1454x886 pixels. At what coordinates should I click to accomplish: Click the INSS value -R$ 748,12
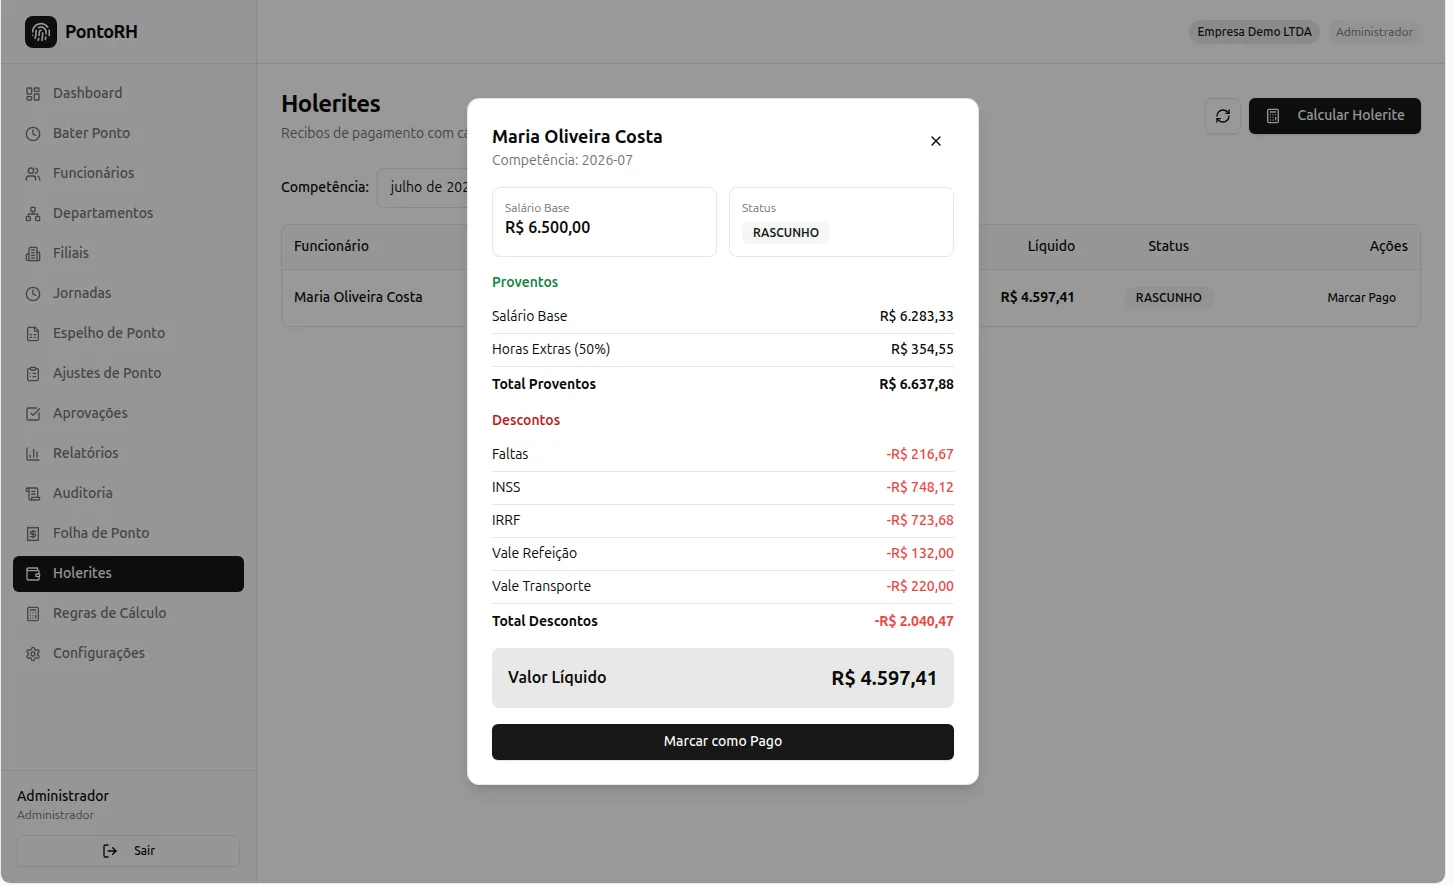[x=920, y=487]
